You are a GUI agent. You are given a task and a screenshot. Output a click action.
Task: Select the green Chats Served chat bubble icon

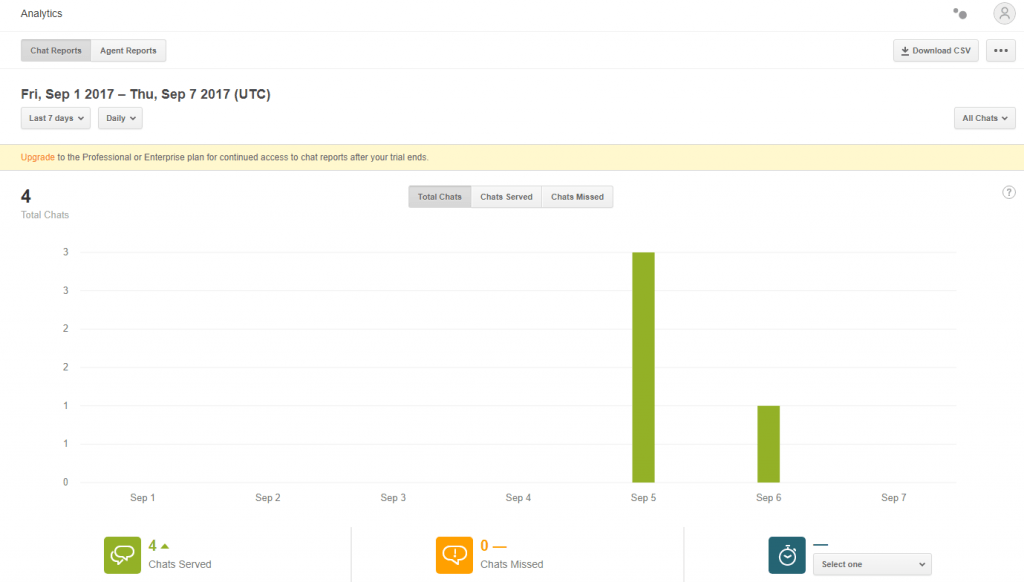[121, 554]
